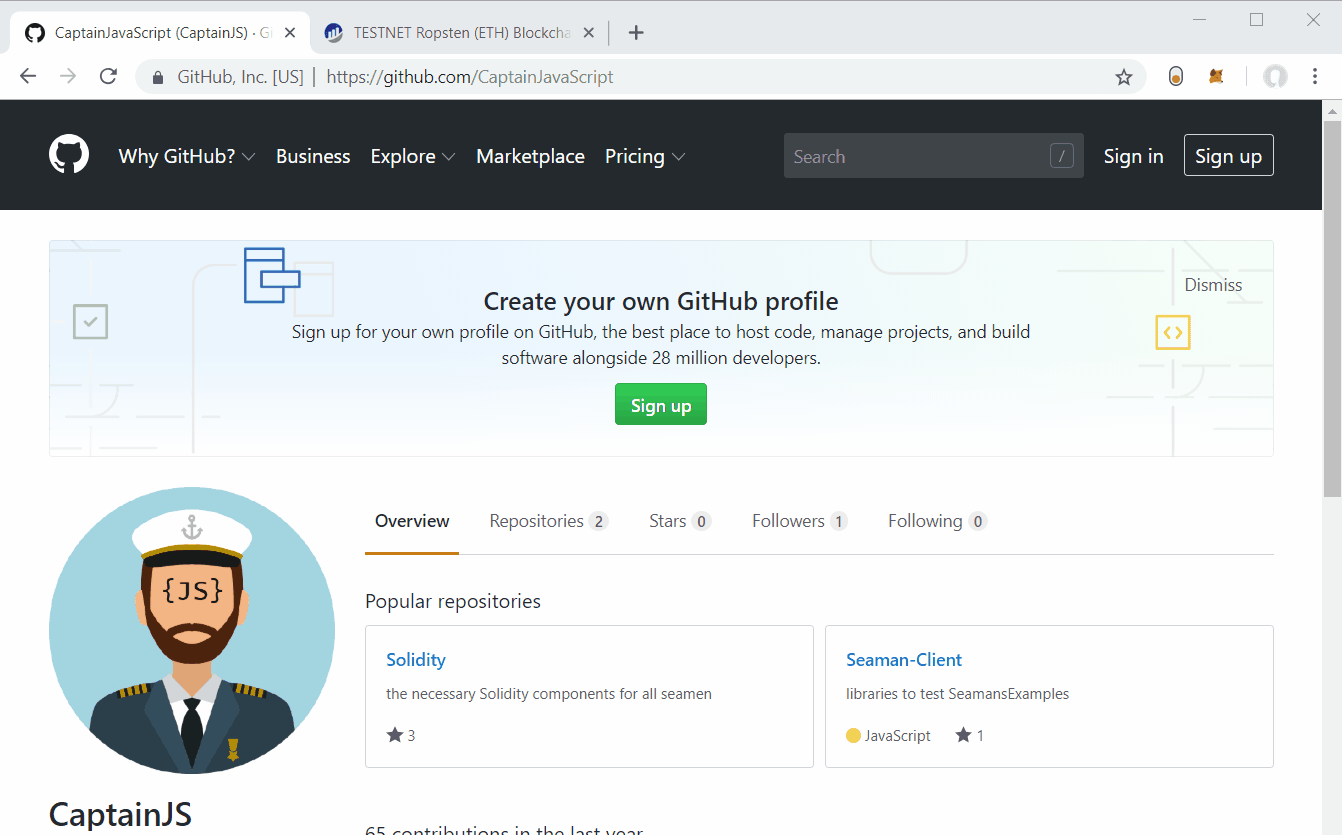1342x835 pixels.
Task: Switch to the Followers tab
Action: point(800,521)
